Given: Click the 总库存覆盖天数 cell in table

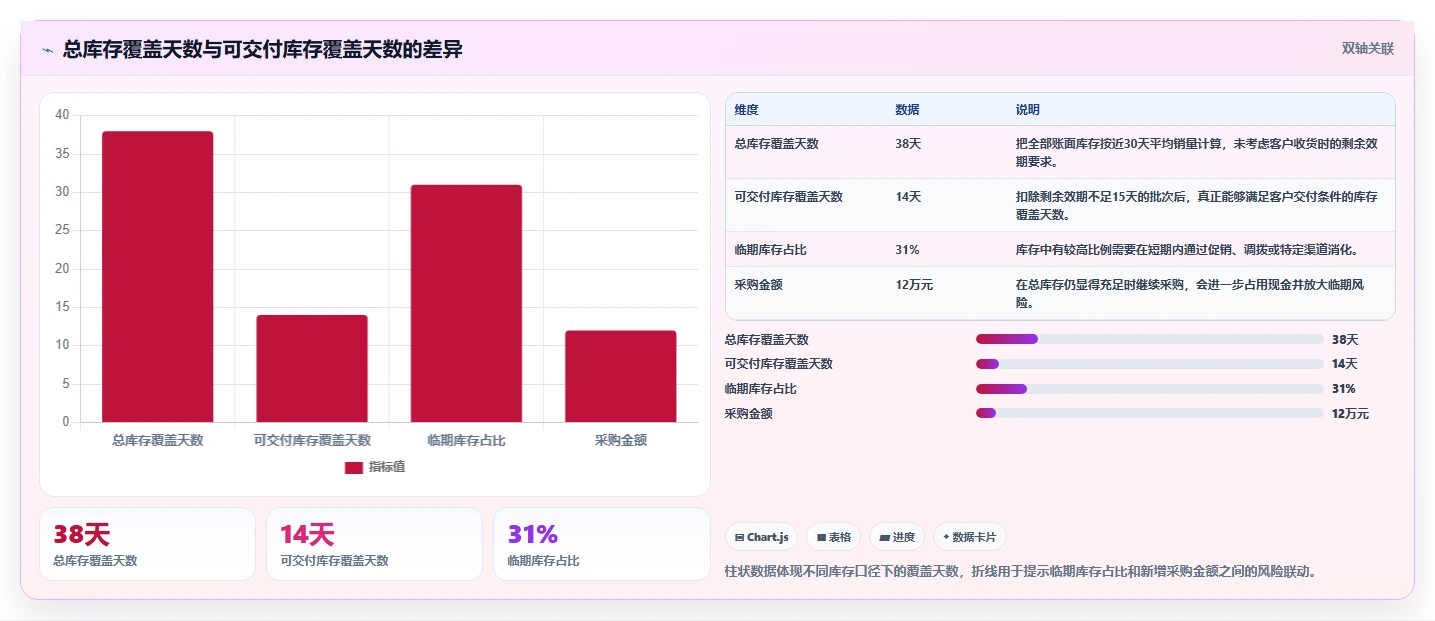Looking at the screenshot, I should point(776,144).
